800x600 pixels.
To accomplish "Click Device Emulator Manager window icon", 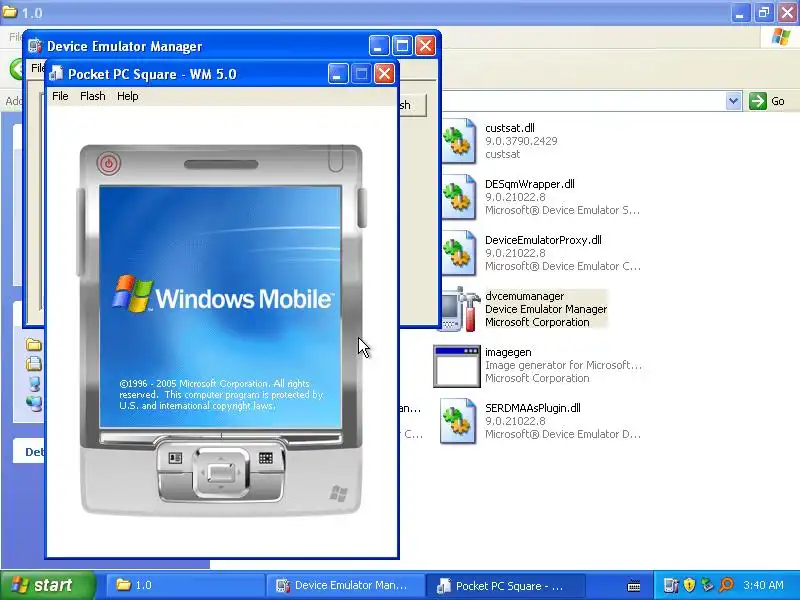I will (35, 46).
